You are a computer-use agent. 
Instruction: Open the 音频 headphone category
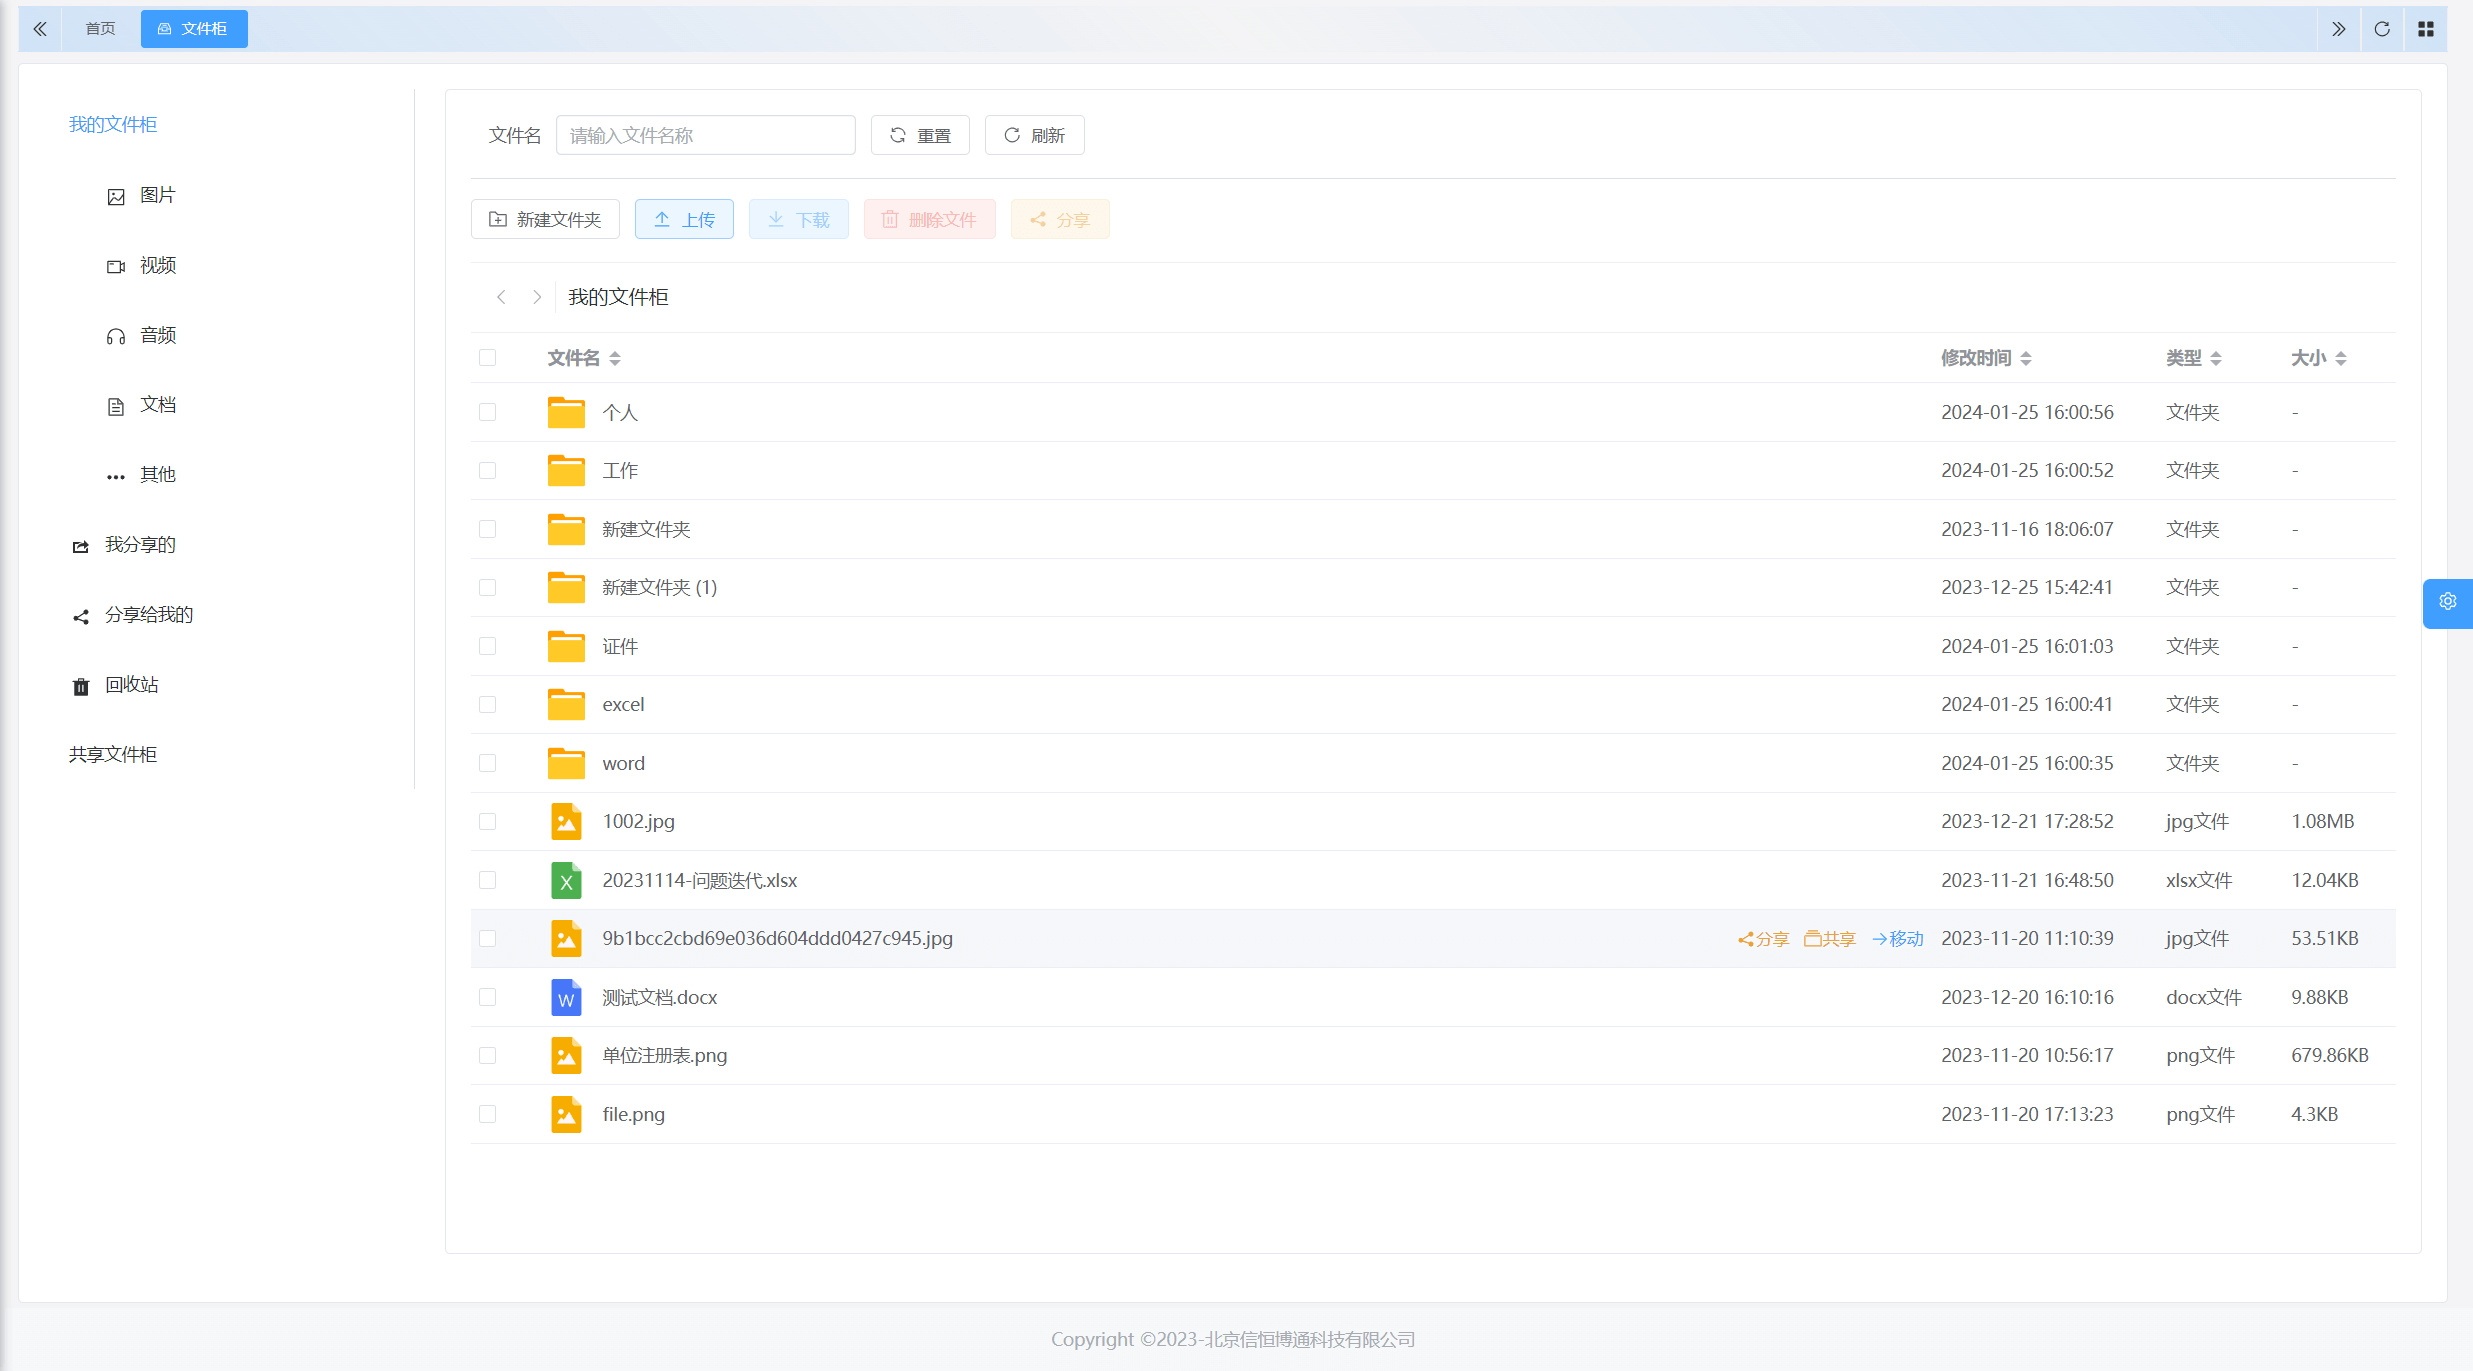click(x=157, y=336)
